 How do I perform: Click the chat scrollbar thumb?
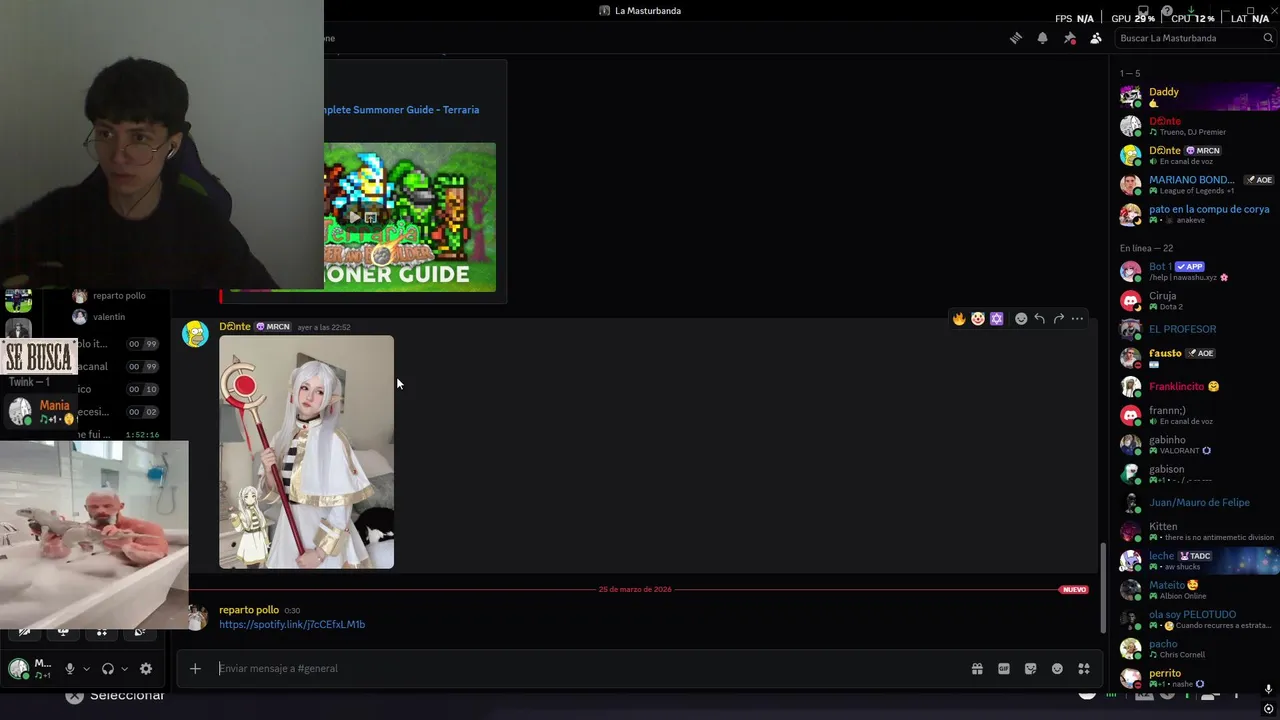tap(1103, 588)
